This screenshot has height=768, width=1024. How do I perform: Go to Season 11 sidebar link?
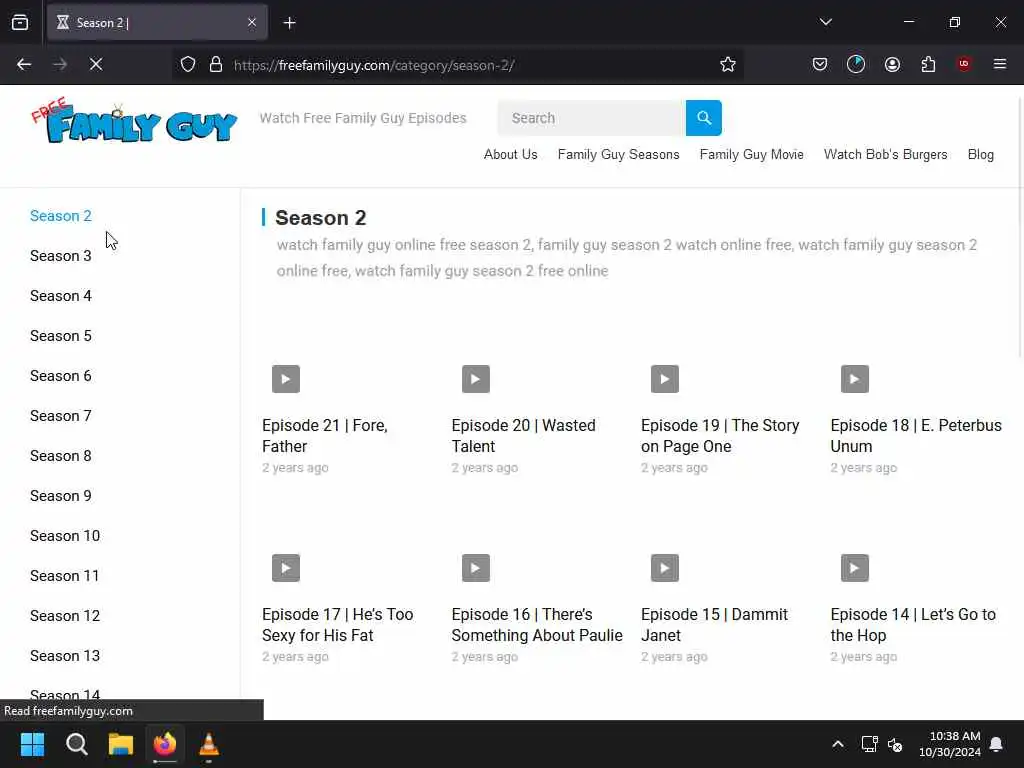pyautogui.click(x=65, y=576)
